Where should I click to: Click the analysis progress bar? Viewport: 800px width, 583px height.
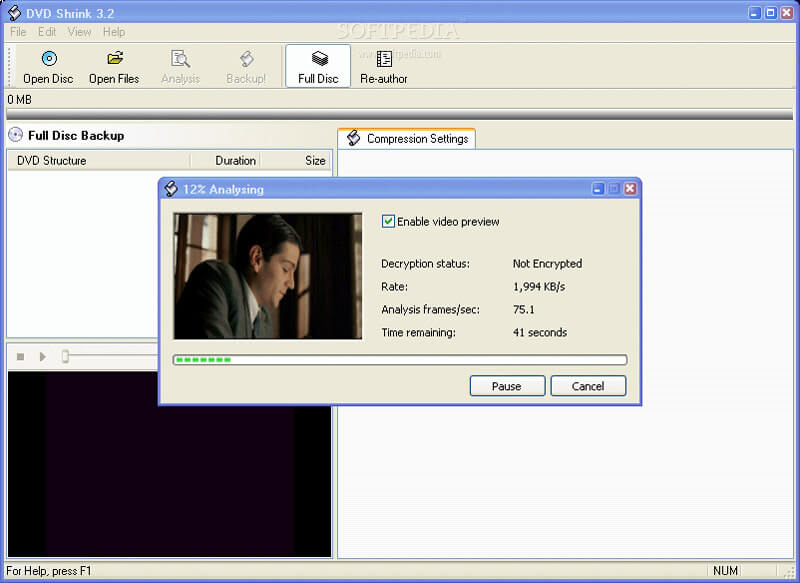click(x=398, y=360)
